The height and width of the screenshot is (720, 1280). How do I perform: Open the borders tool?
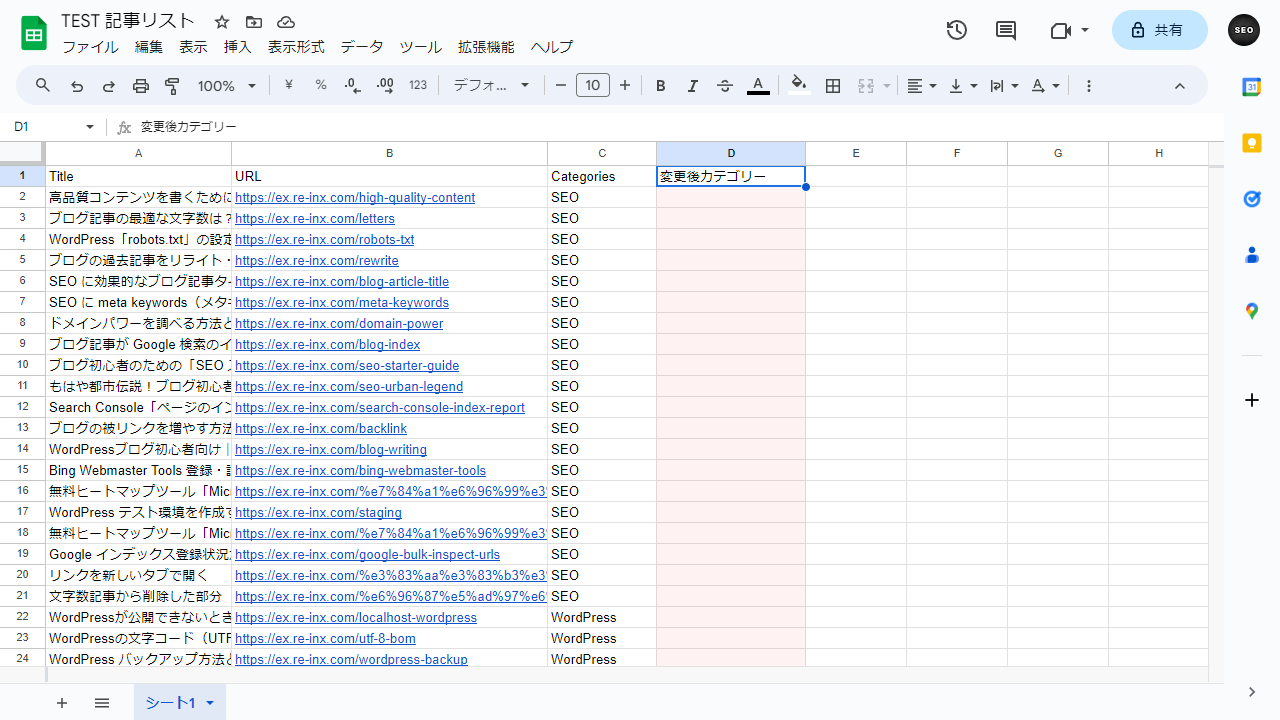point(833,86)
